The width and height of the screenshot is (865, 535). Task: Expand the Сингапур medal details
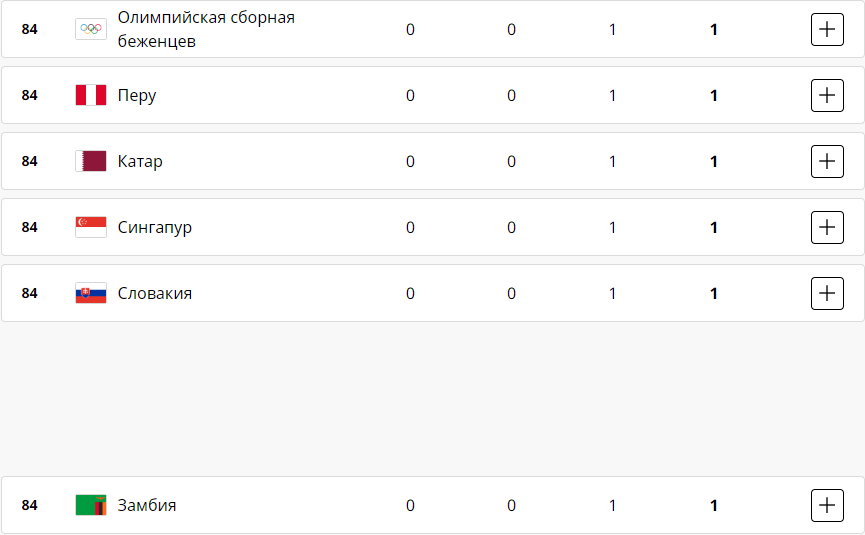tap(827, 228)
